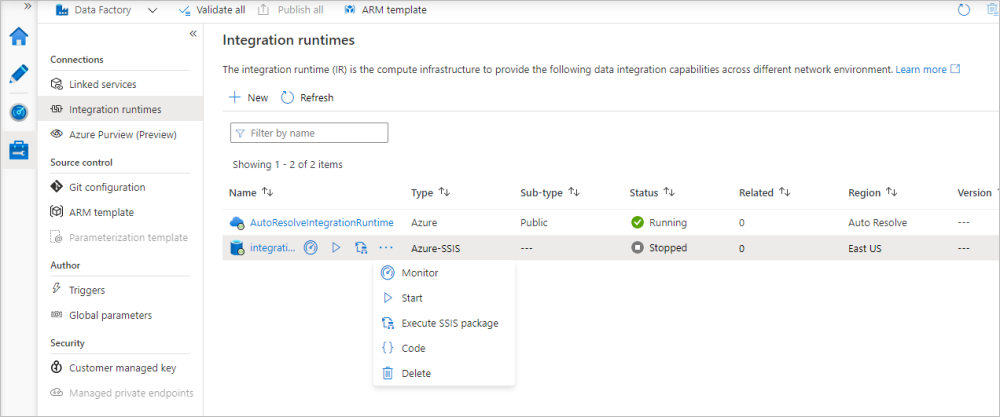Open the AutoResolveIntegrationRuntime link
Viewport: 1000px width, 417px height.
click(321, 222)
